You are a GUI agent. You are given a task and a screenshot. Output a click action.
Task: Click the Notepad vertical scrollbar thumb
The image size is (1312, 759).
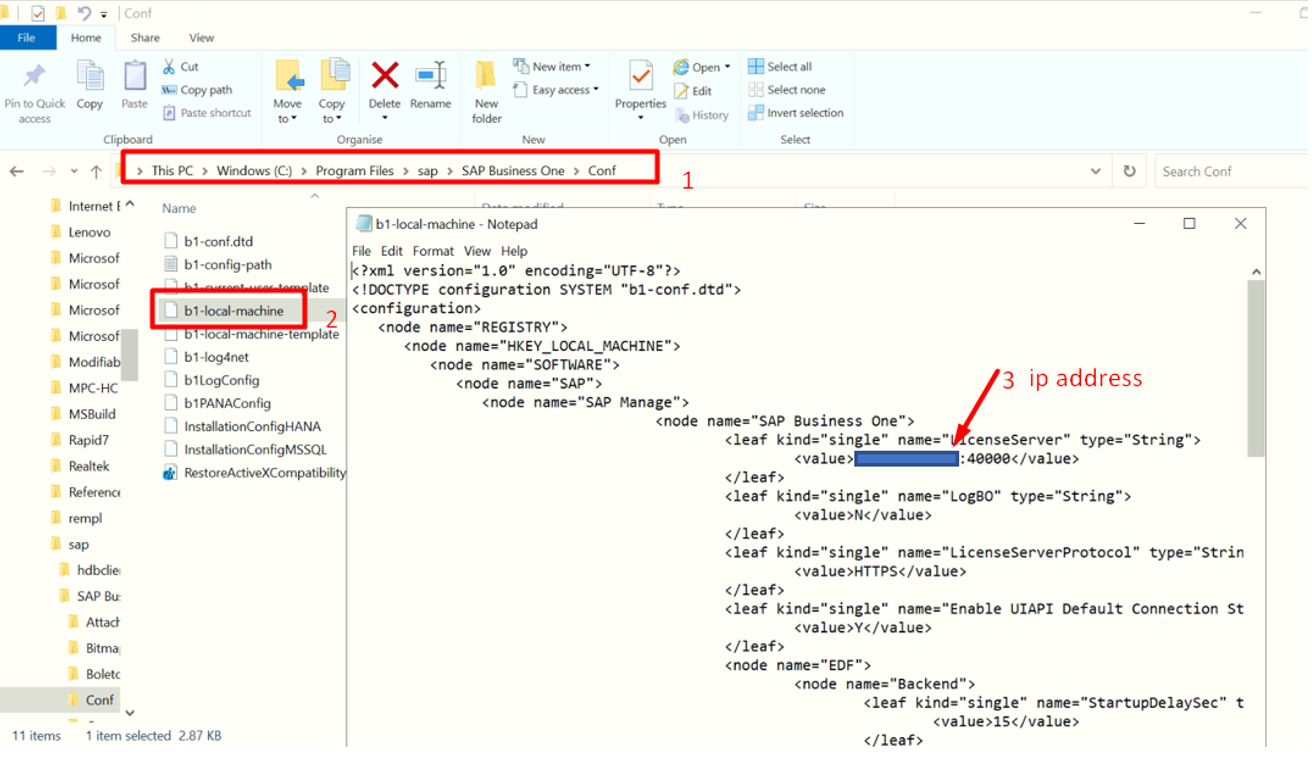pyautogui.click(x=1256, y=367)
